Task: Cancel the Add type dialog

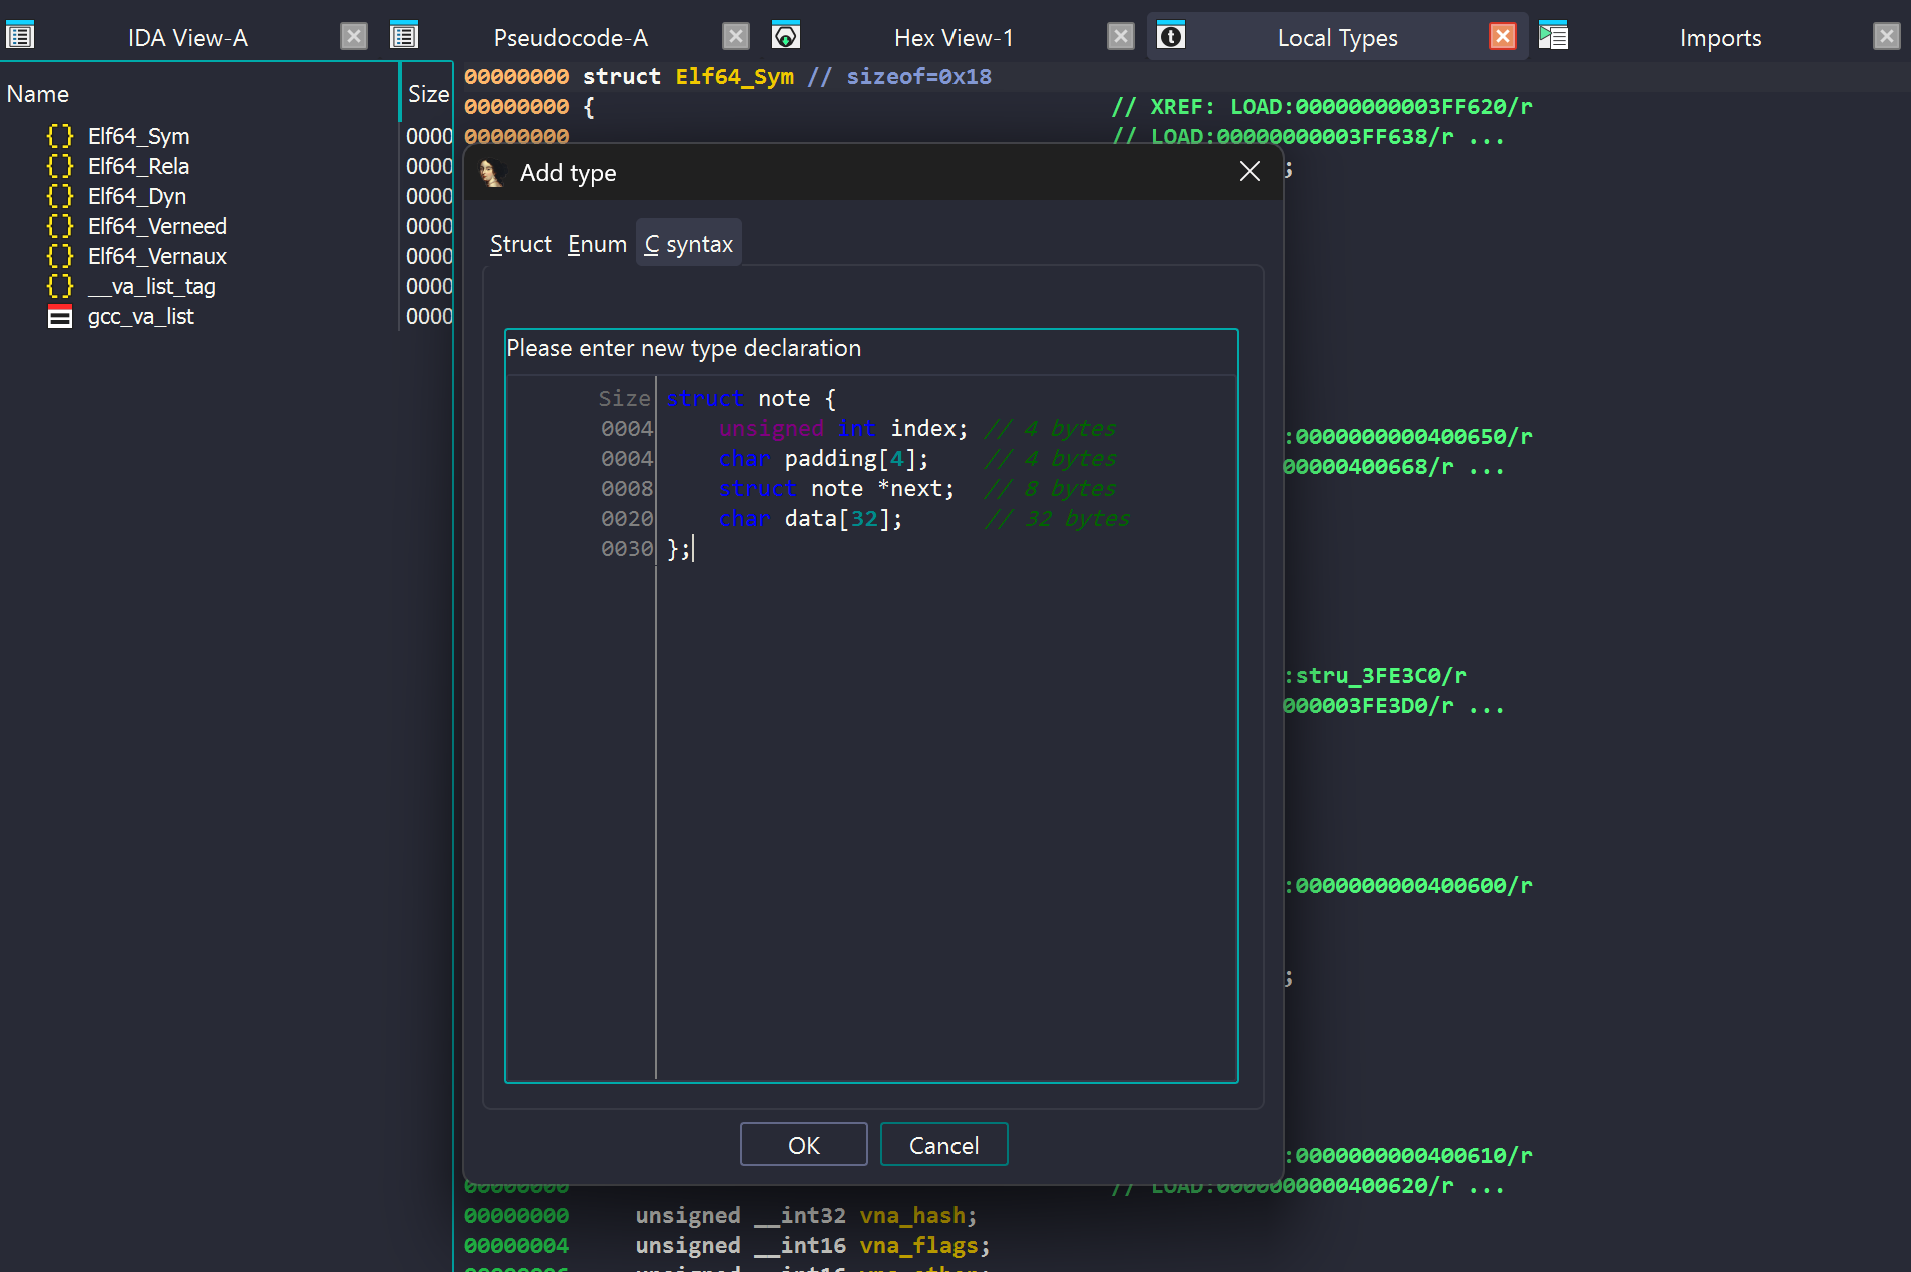Action: click(943, 1145)
